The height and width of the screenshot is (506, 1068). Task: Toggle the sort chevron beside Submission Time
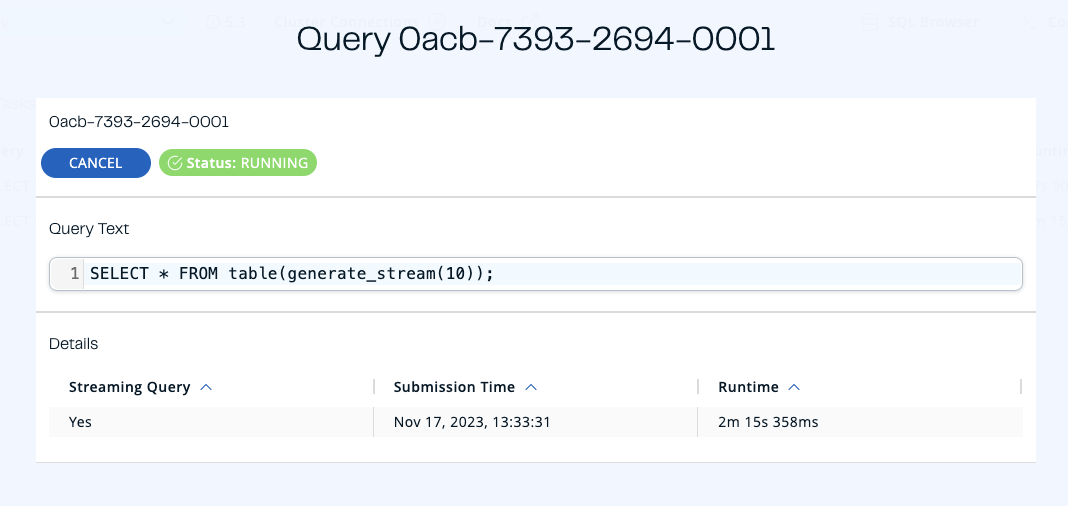pyautogui.click(x=531, y=387)
